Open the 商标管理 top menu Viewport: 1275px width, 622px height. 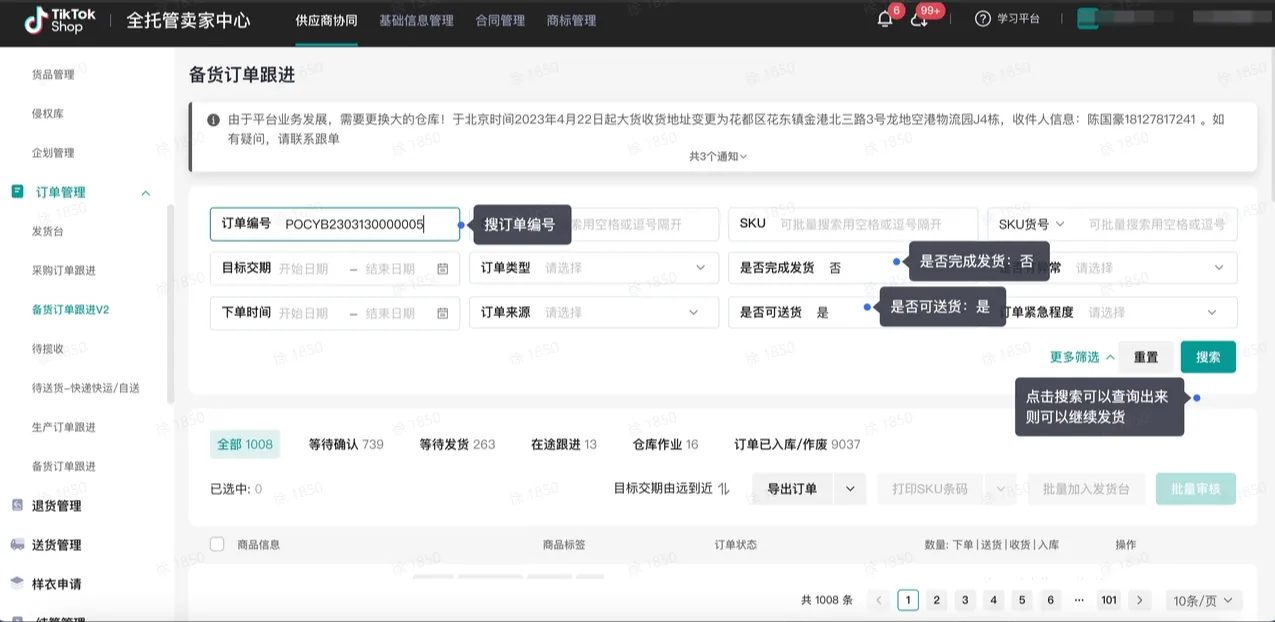click(x=571, y=20)
